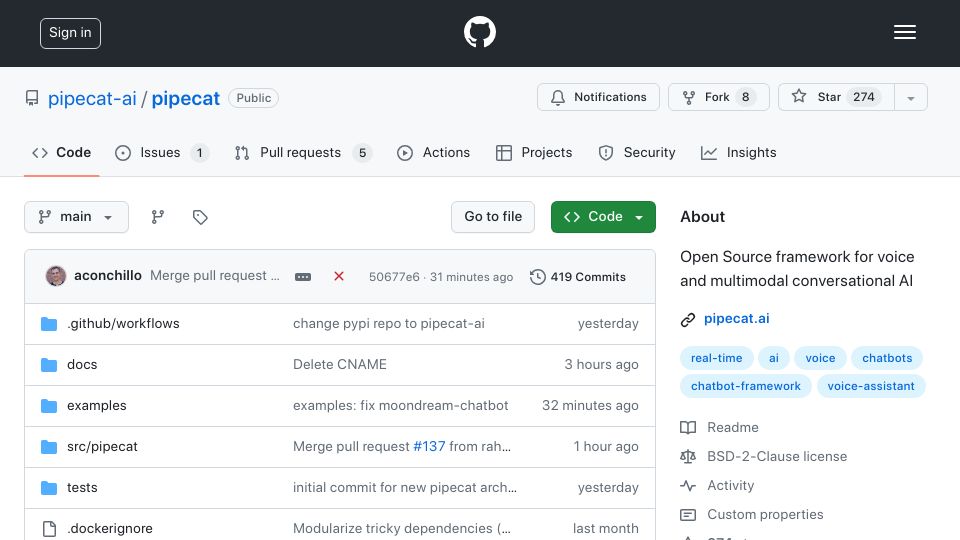The image size is (960, 540).
Task: Open the docs folder
Action: point(82,364)
